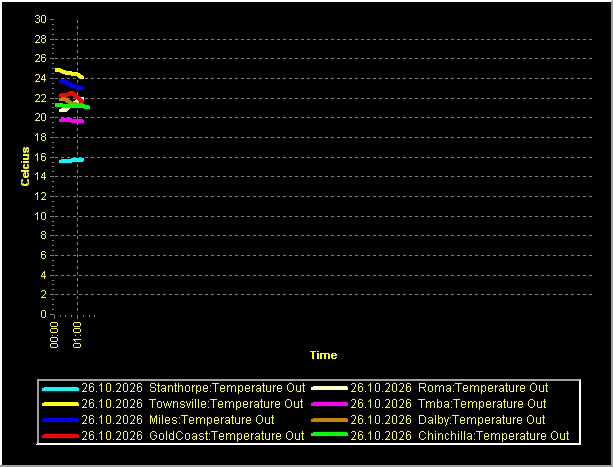Image resolution: width=613 pixels, height=467 pixels.
Task: Select 'Roma:Temperature Out' legend text
Action: (x=483, y=388)
